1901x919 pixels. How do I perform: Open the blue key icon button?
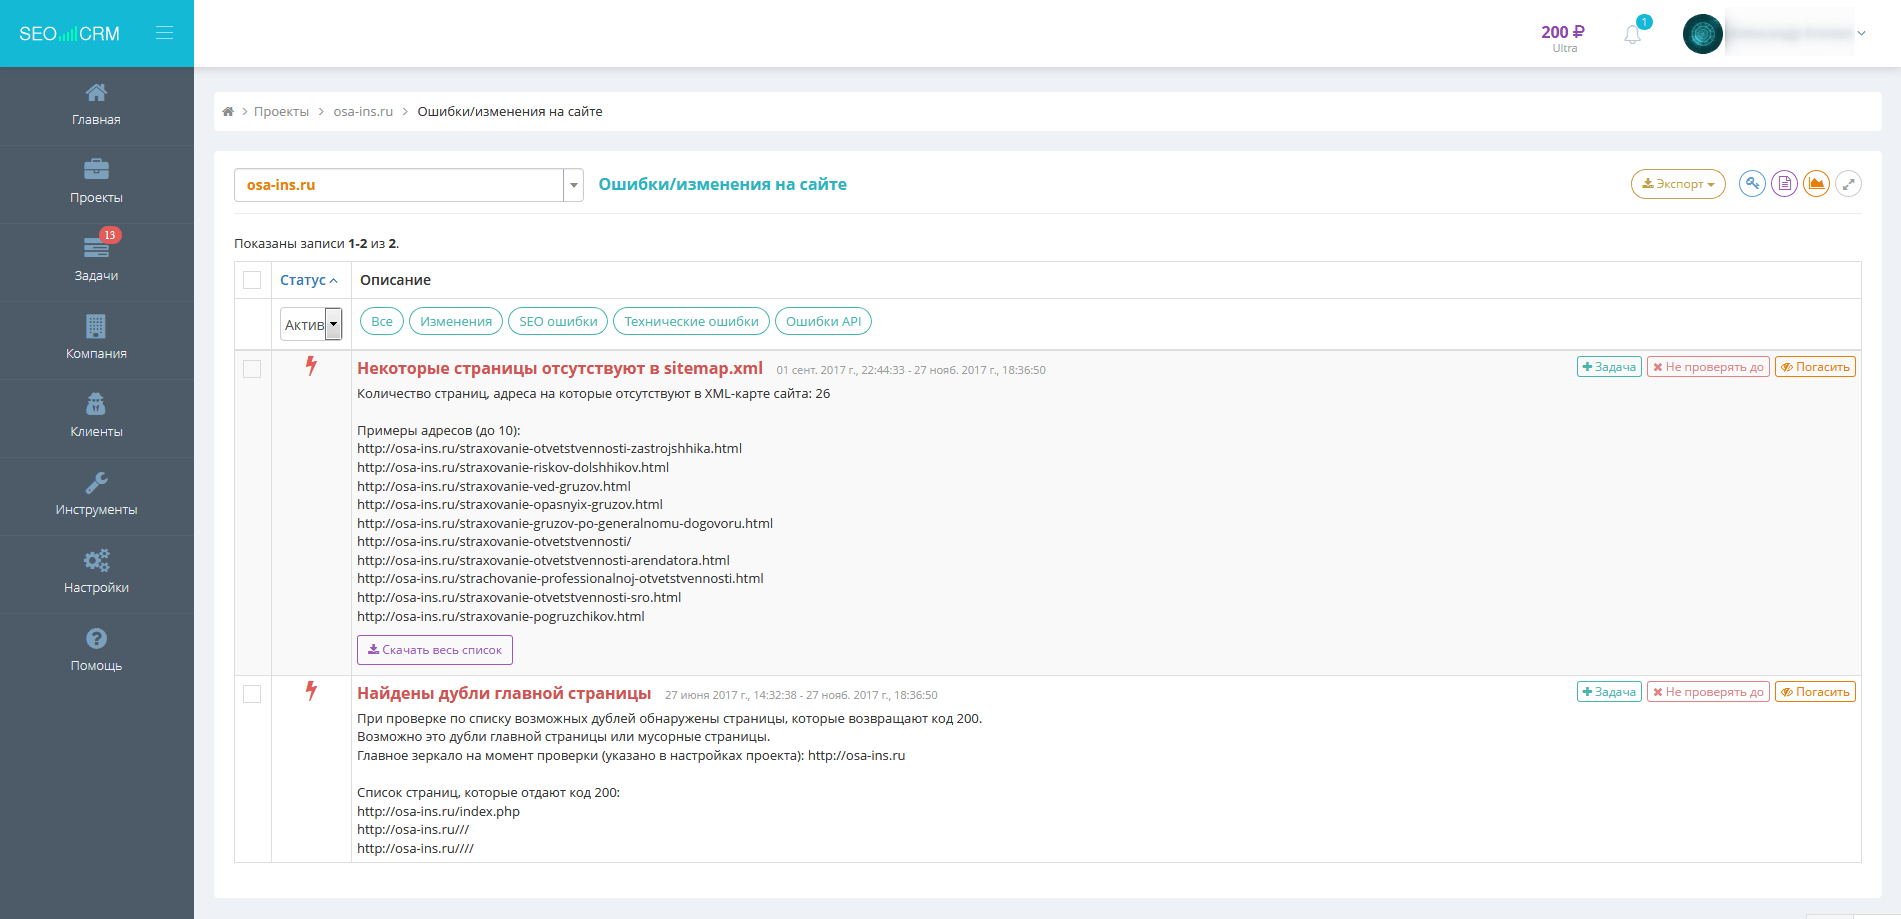[1752, 184]
